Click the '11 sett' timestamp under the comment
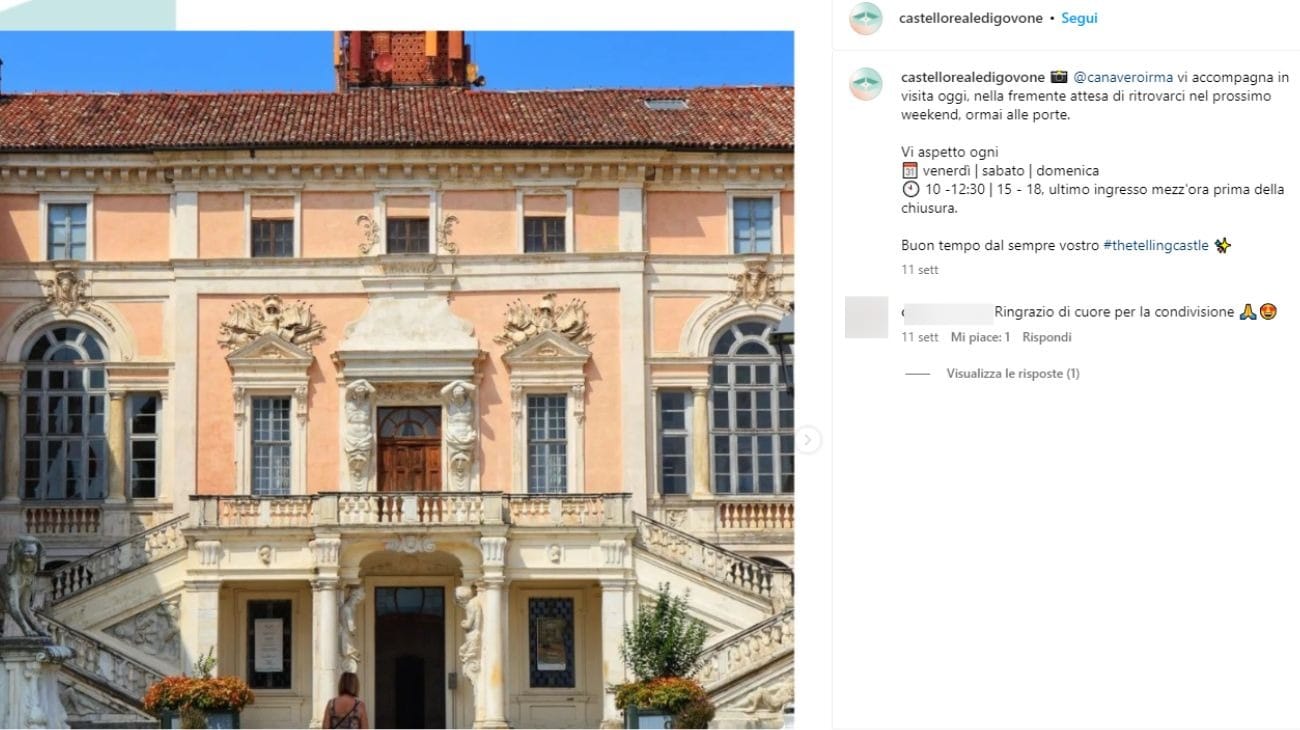The width and height of the screenshot is (1300, 730). pos(920,337)
